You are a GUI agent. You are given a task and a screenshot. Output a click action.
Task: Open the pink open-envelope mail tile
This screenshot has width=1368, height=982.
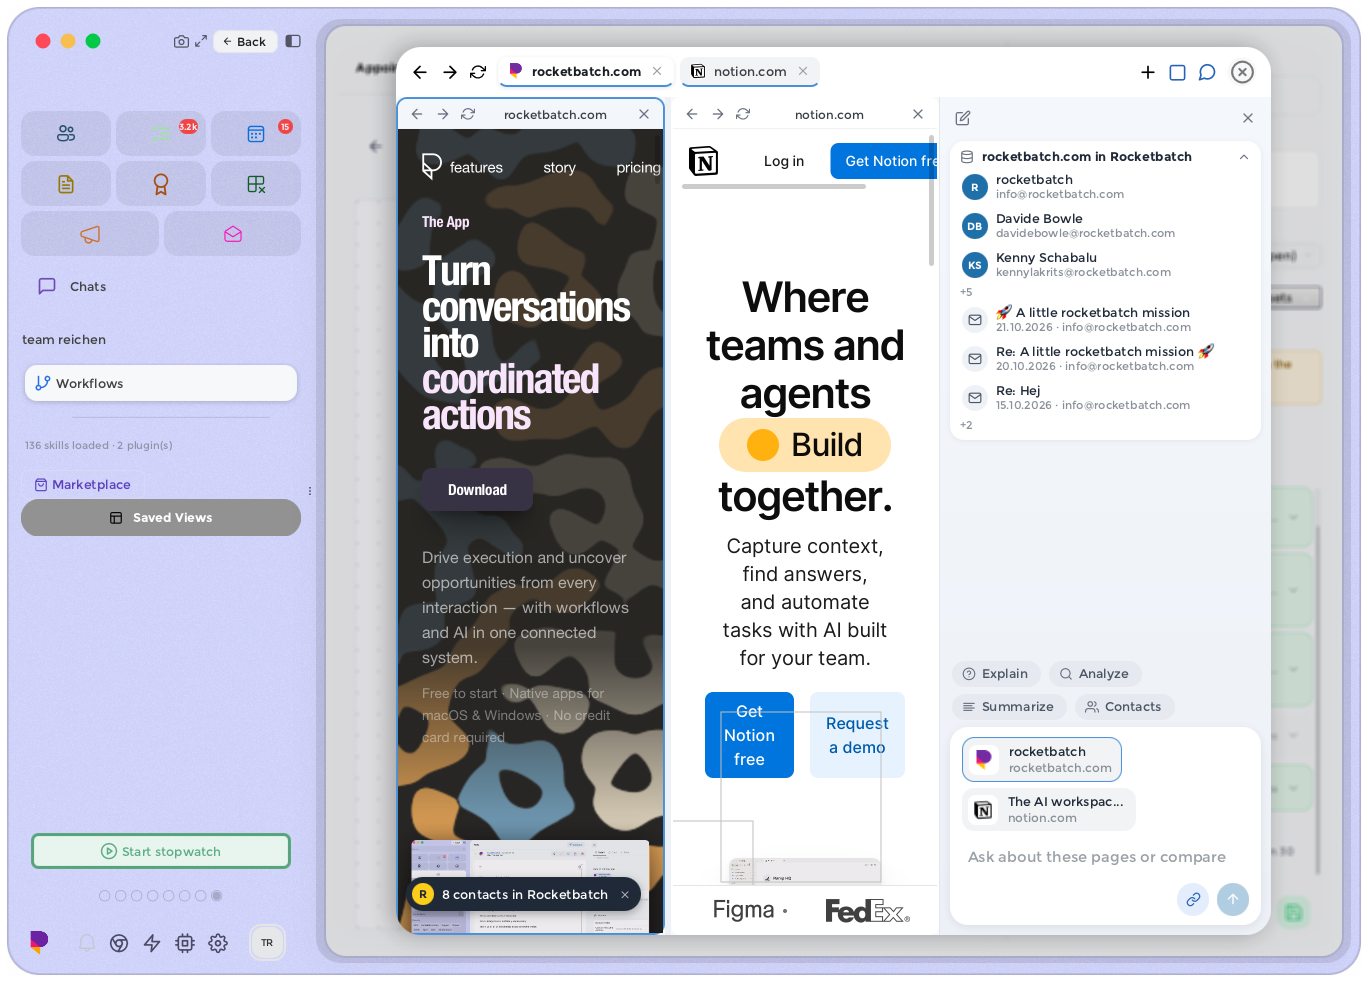pyautogui.click(x=232, y=234)
